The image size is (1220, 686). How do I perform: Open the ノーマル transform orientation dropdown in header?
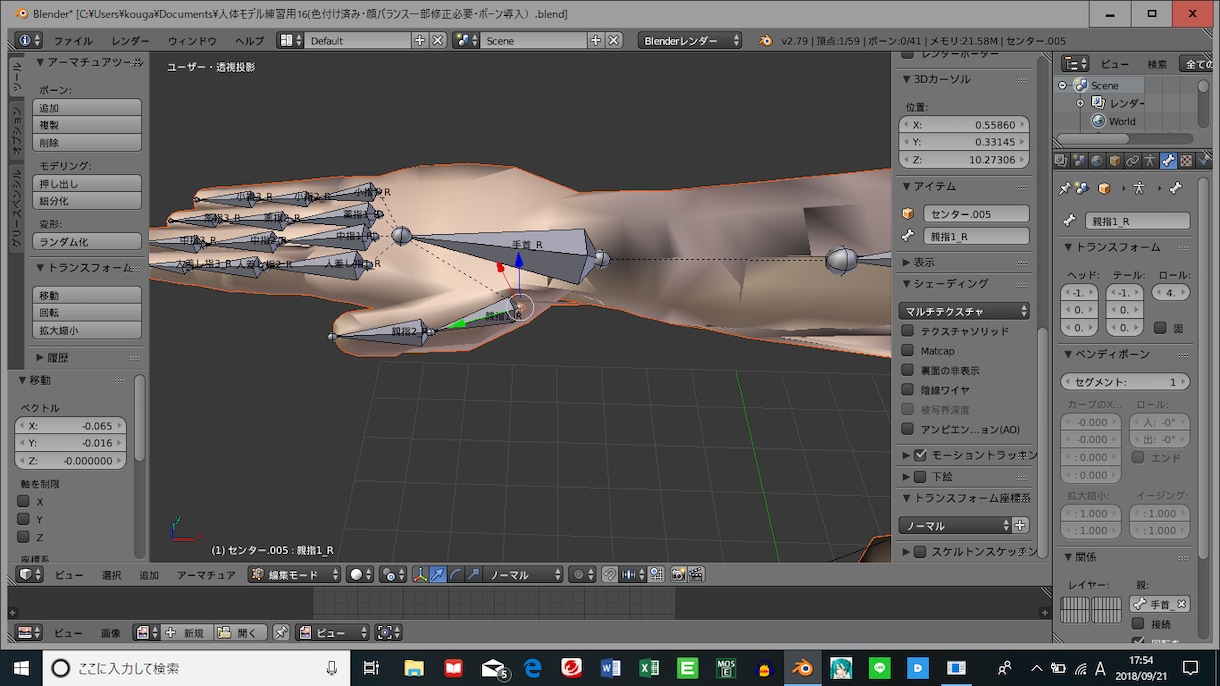pyautogui.click(x=524, y=575)
